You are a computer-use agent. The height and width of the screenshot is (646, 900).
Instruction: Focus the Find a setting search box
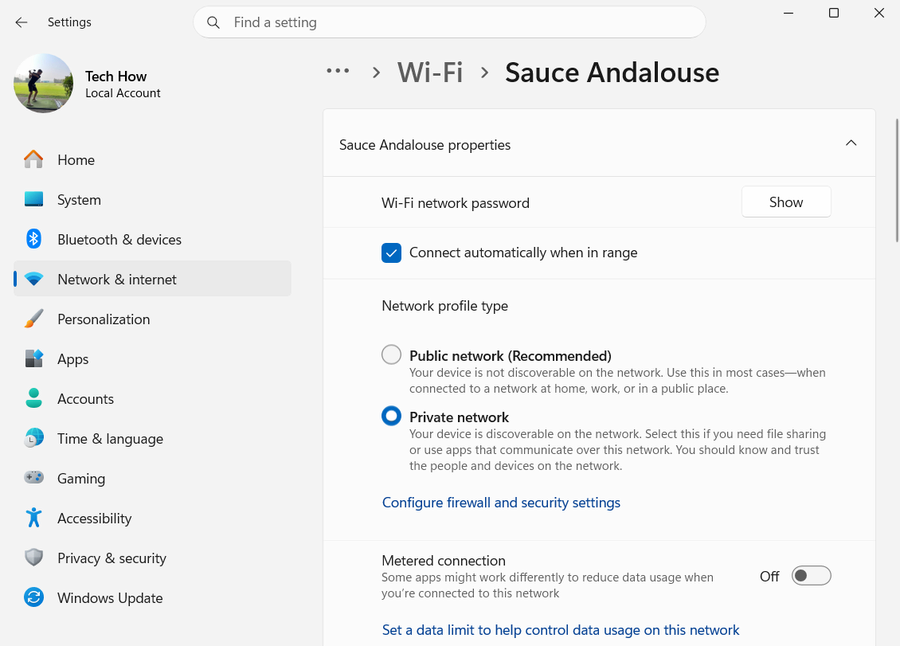tap(449, 22)
